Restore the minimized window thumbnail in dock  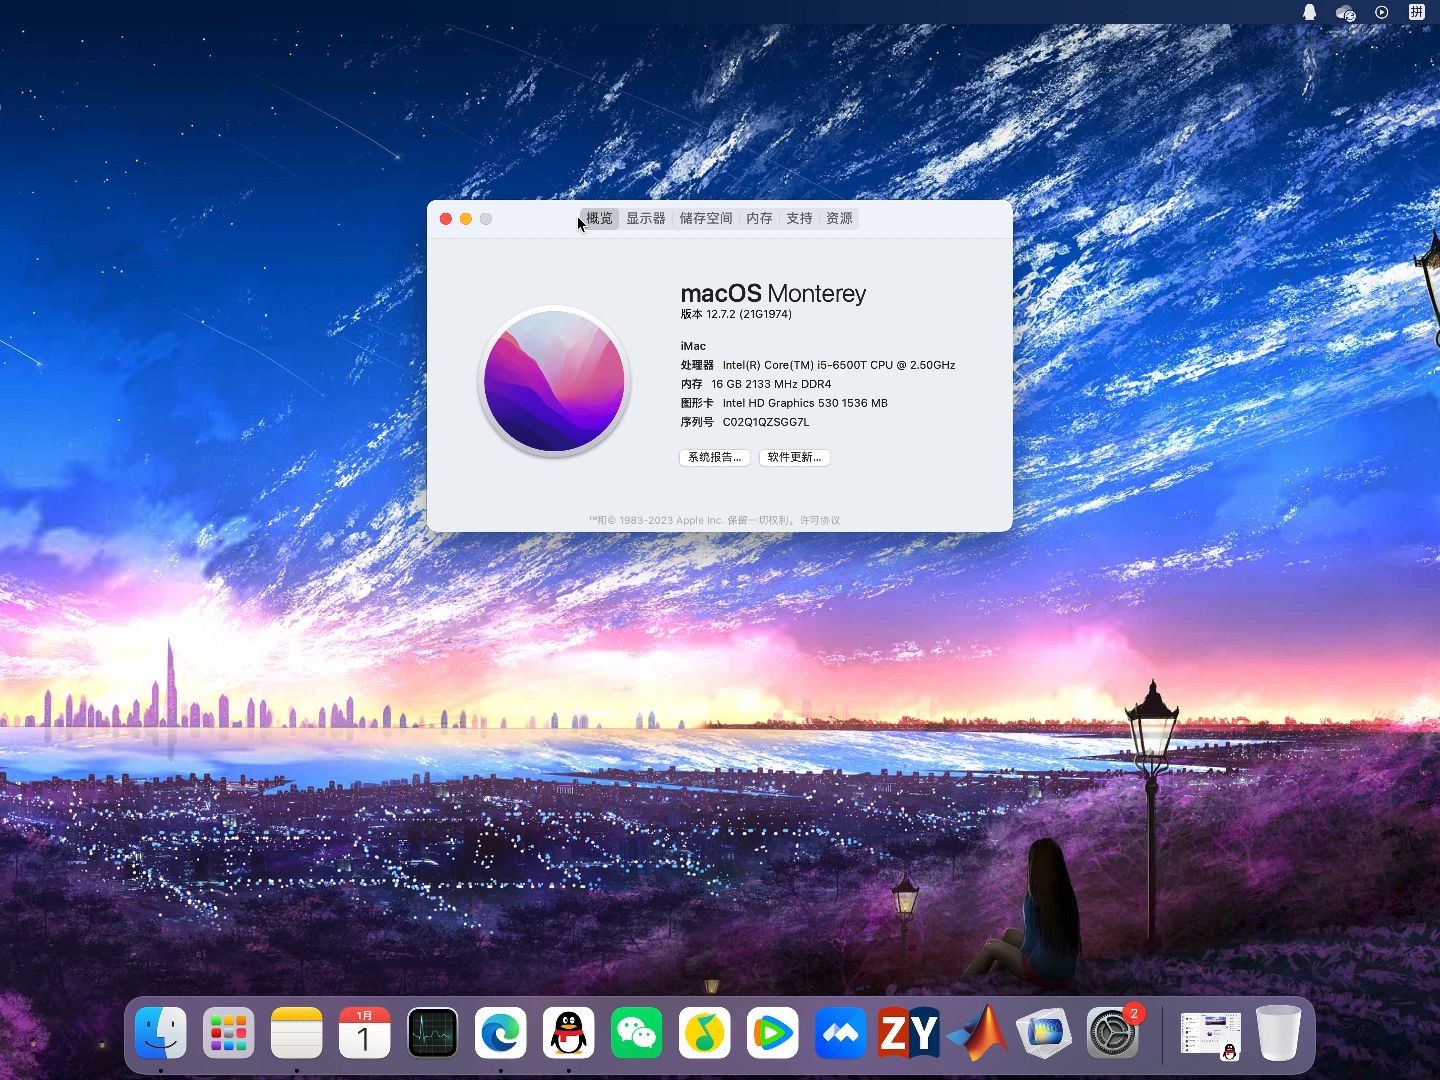[1211, 1035]
